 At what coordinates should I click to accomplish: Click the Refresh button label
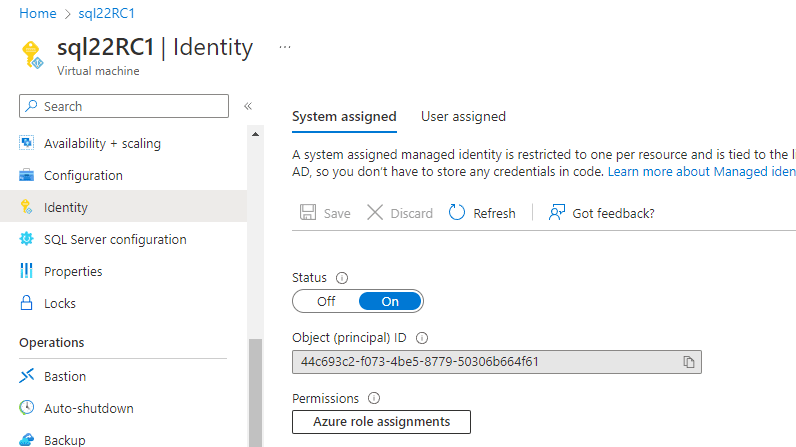(494, 214)
